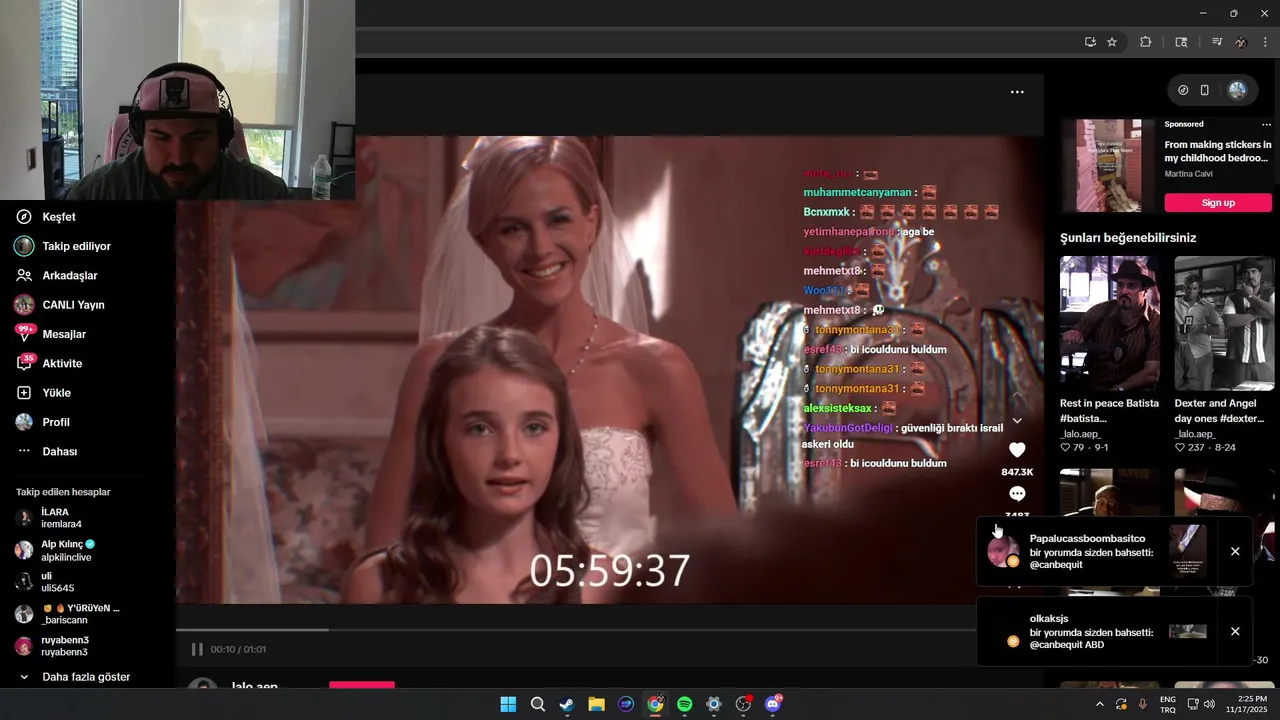Viewport: 1280px width, 720px height.
Task: Click Chrome install app icon
Action: 1090,42
